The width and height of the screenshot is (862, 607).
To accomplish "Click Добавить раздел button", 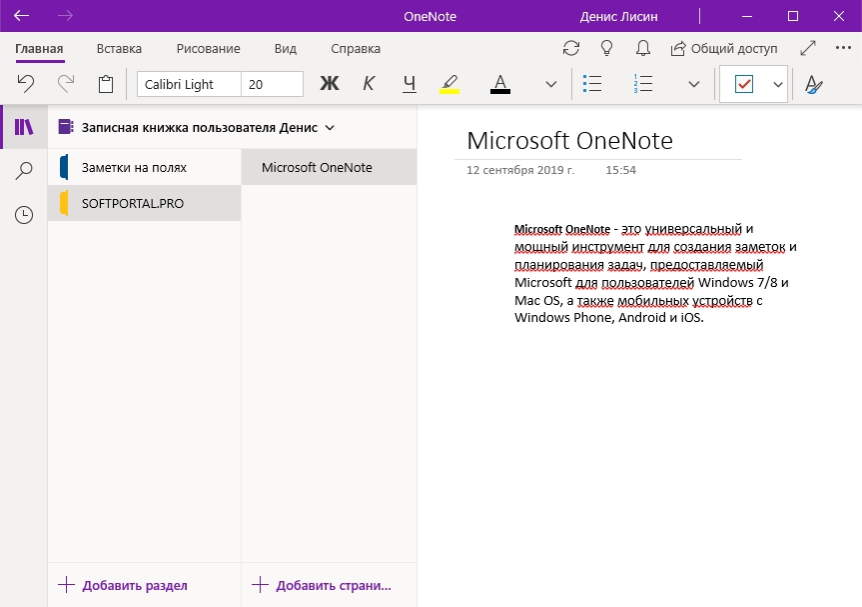I will [x=124, y=585].
